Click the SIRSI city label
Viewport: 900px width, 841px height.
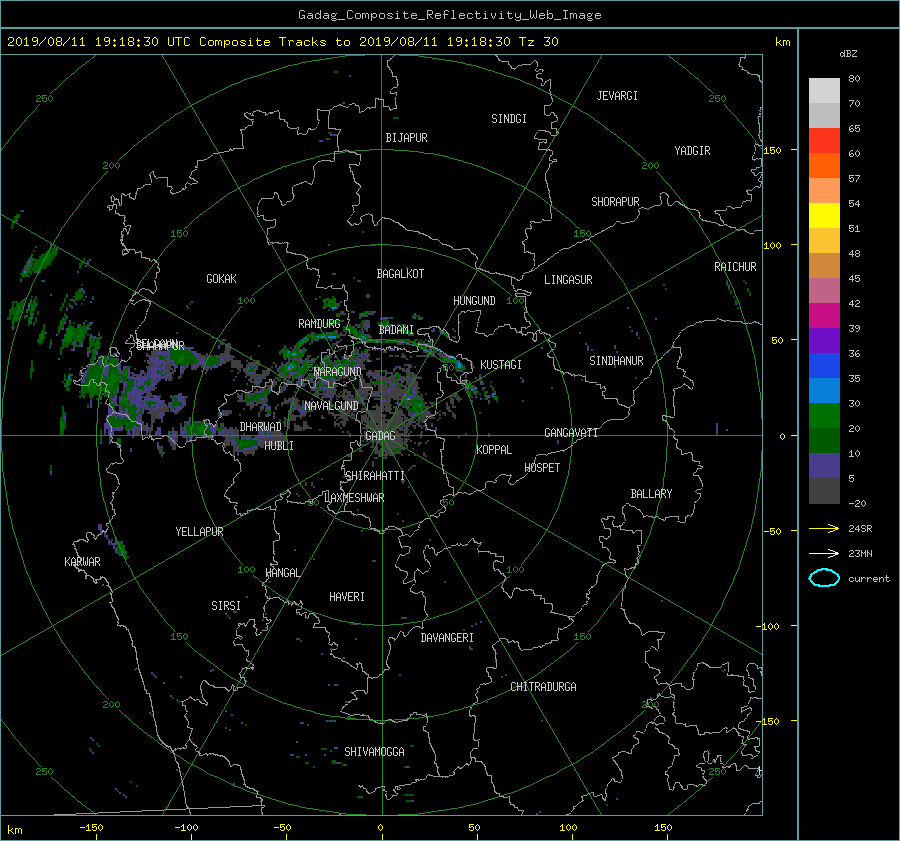(x=226, y=606)
